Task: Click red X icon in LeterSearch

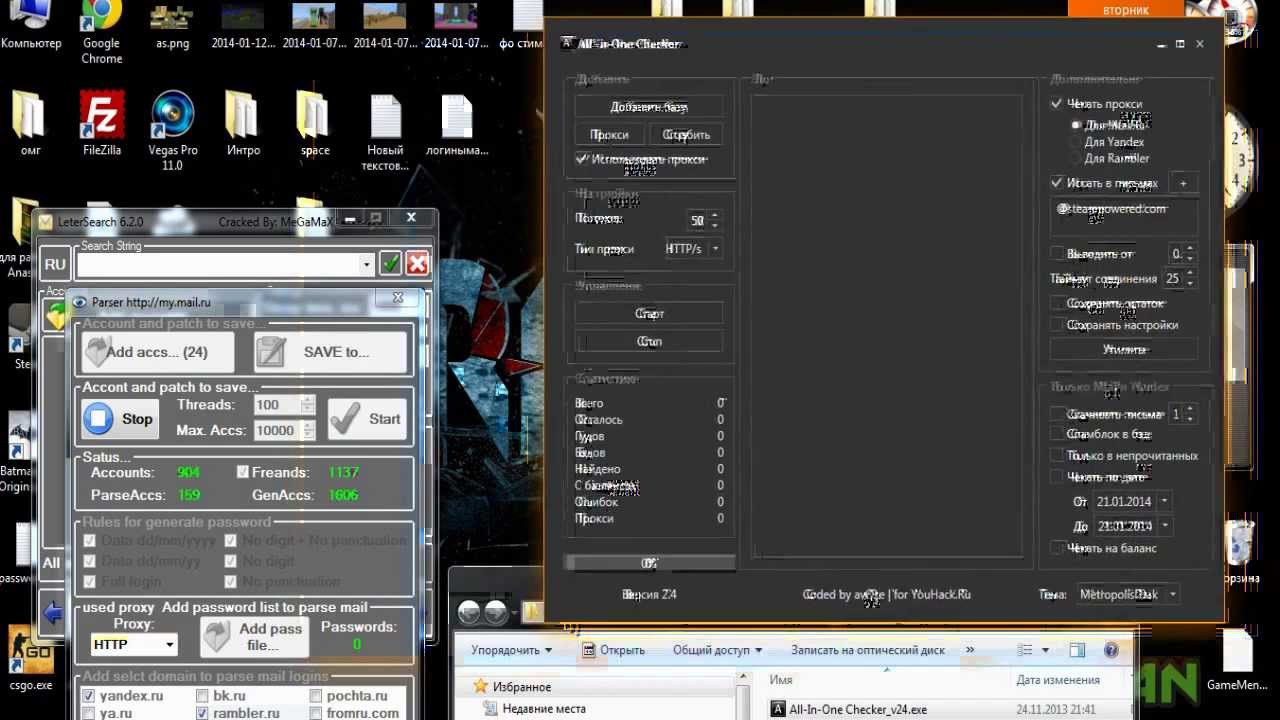Action: [418, 264]
